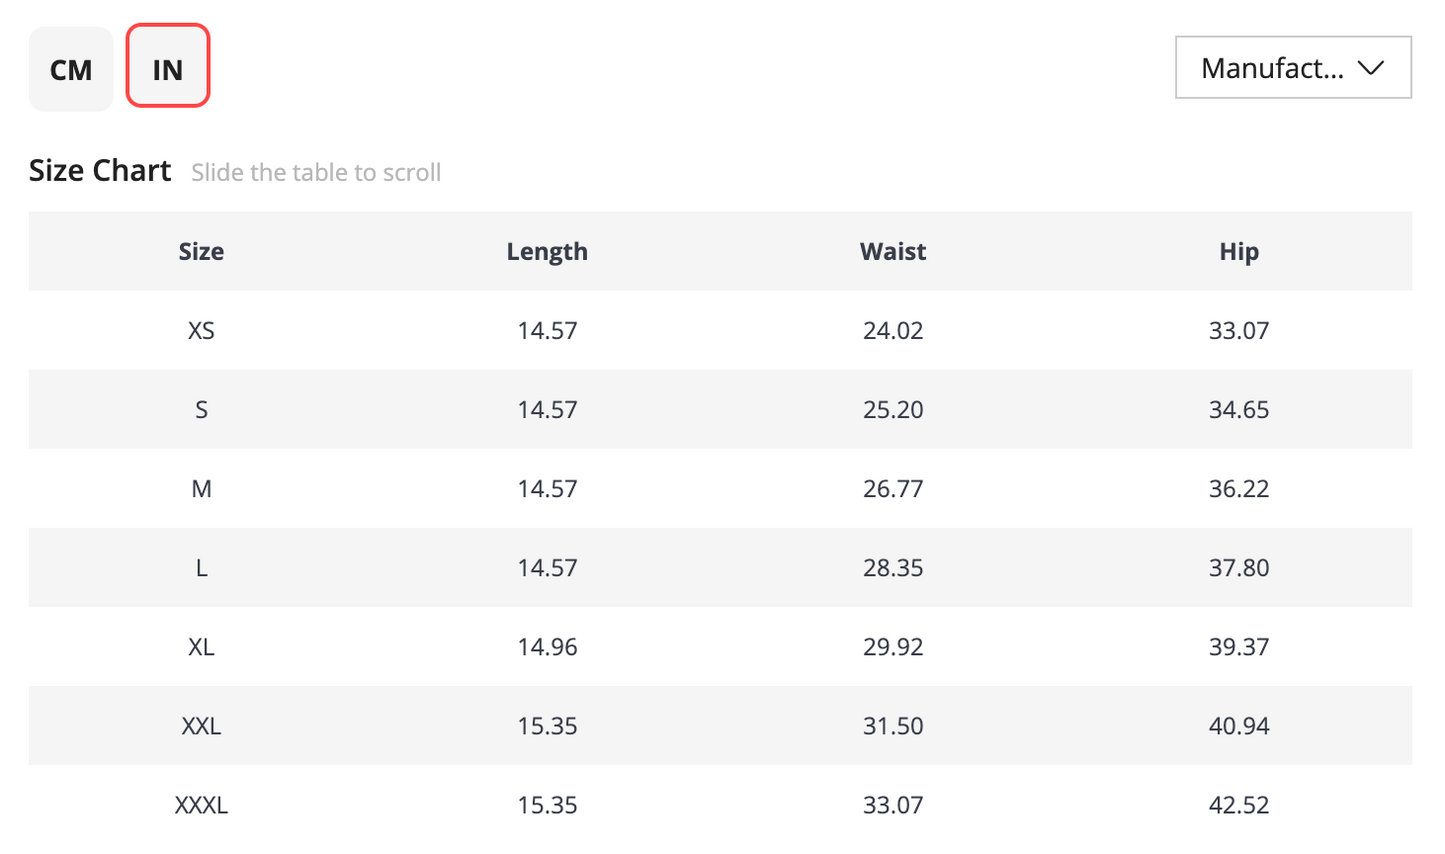Image resolution: width=1445 pixels, height=854 pixels.
Task: Select the IN unit toggle
Action: [x=168, y=66]
